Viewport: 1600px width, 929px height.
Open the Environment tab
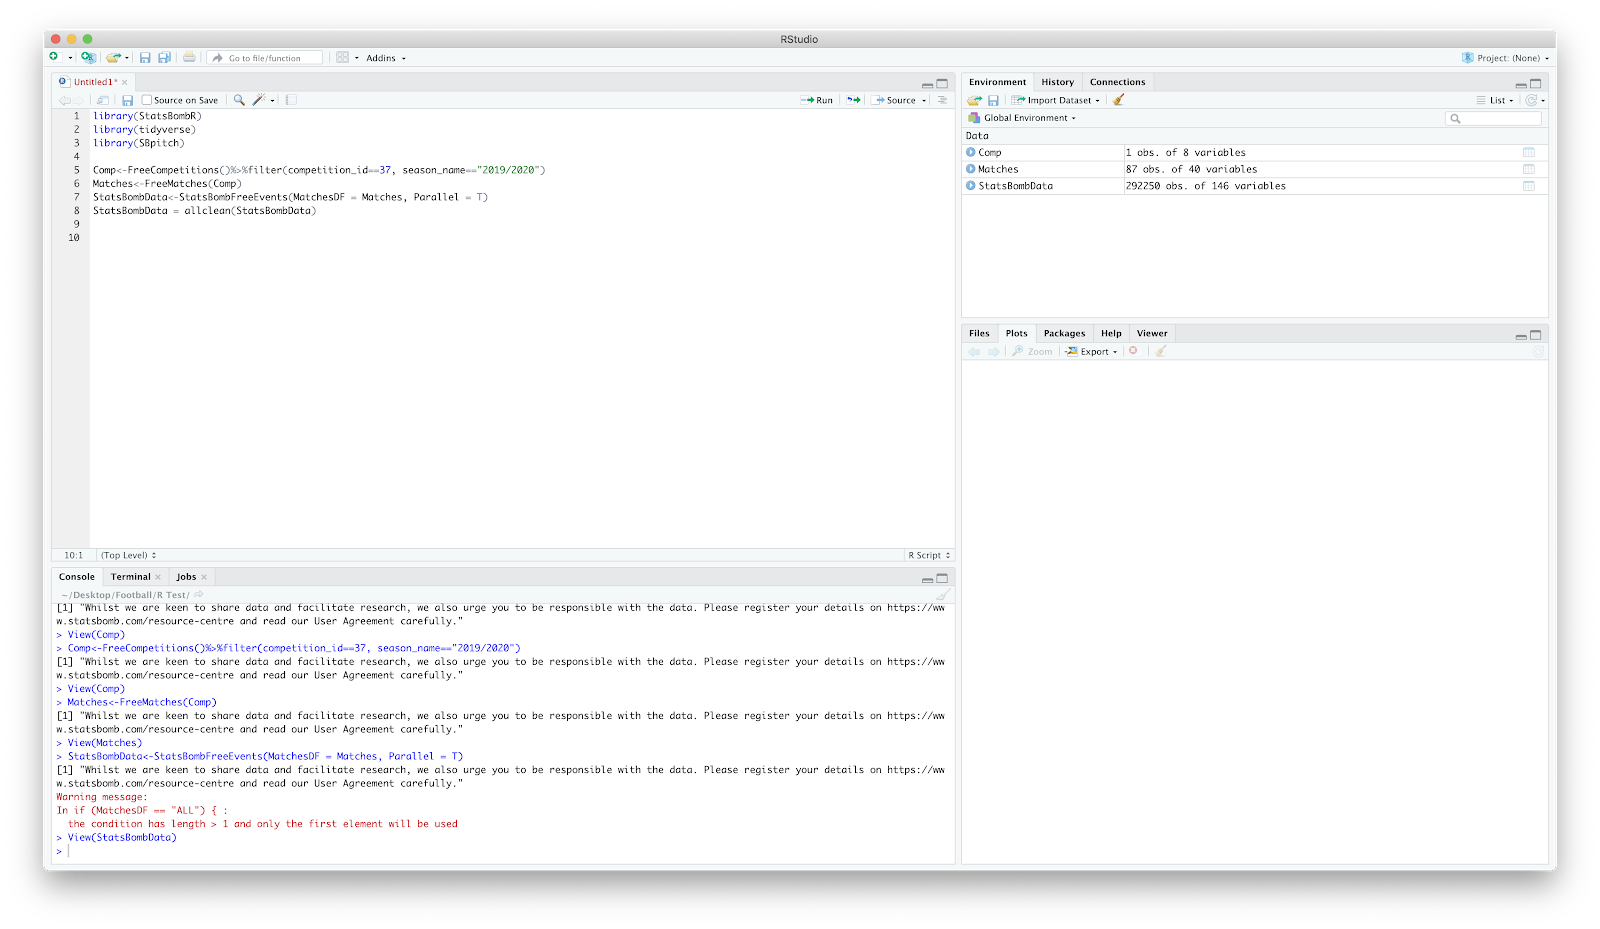pyautogui.click(x=997, y=82)
